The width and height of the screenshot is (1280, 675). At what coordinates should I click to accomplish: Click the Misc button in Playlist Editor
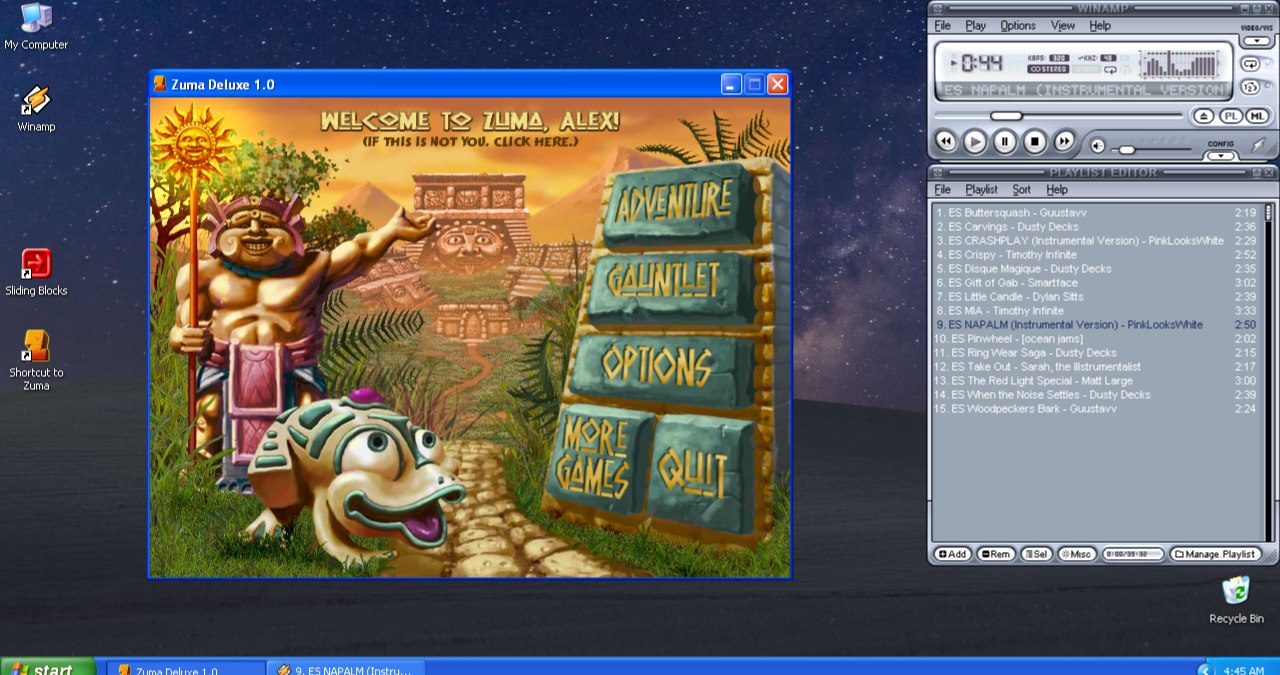(x=1076, y=554)
